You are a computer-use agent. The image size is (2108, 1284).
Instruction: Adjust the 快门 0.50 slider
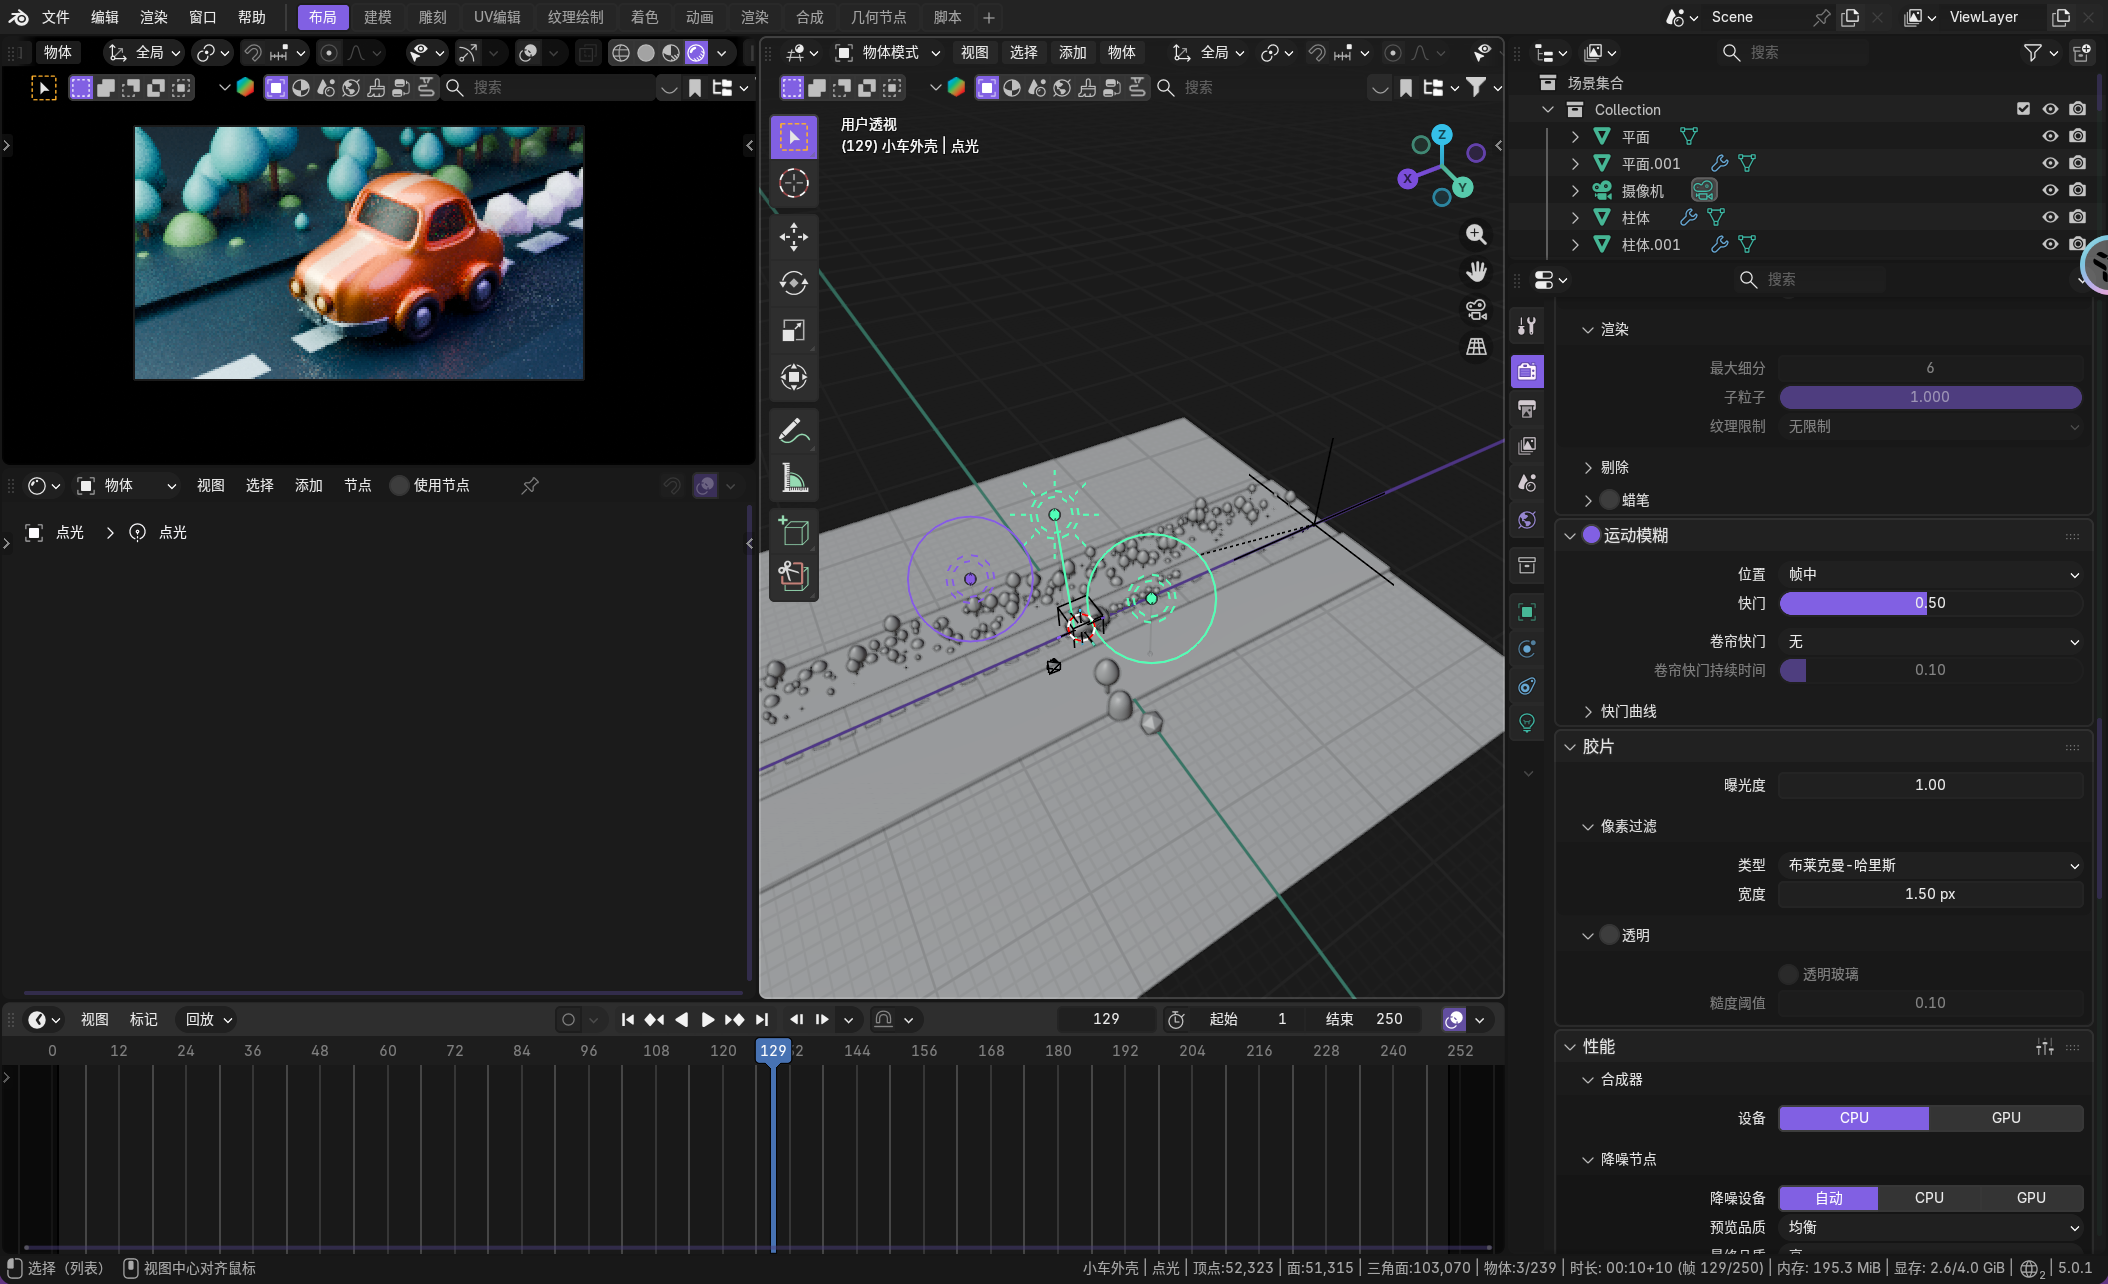click(1930, 603)
